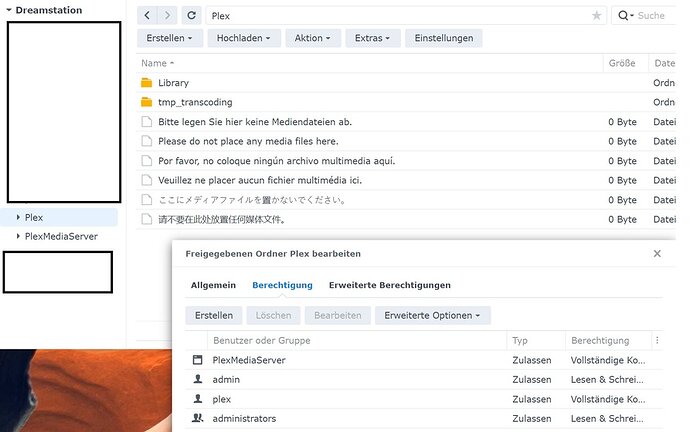Select PlexMediaServer in the permissions list

tap(424, 360)
